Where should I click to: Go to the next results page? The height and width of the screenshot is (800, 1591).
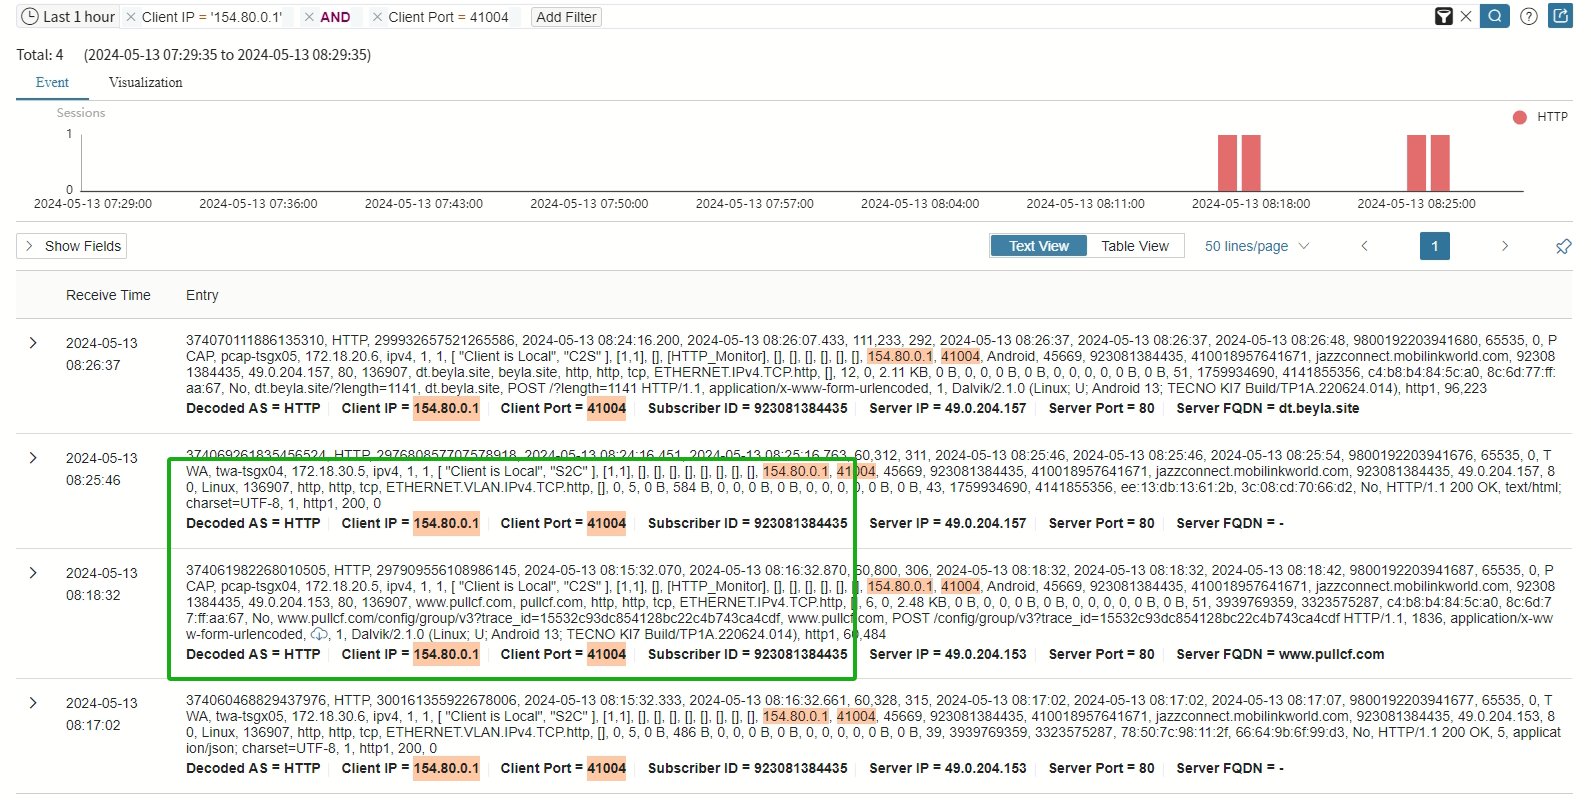point(1504,246)
